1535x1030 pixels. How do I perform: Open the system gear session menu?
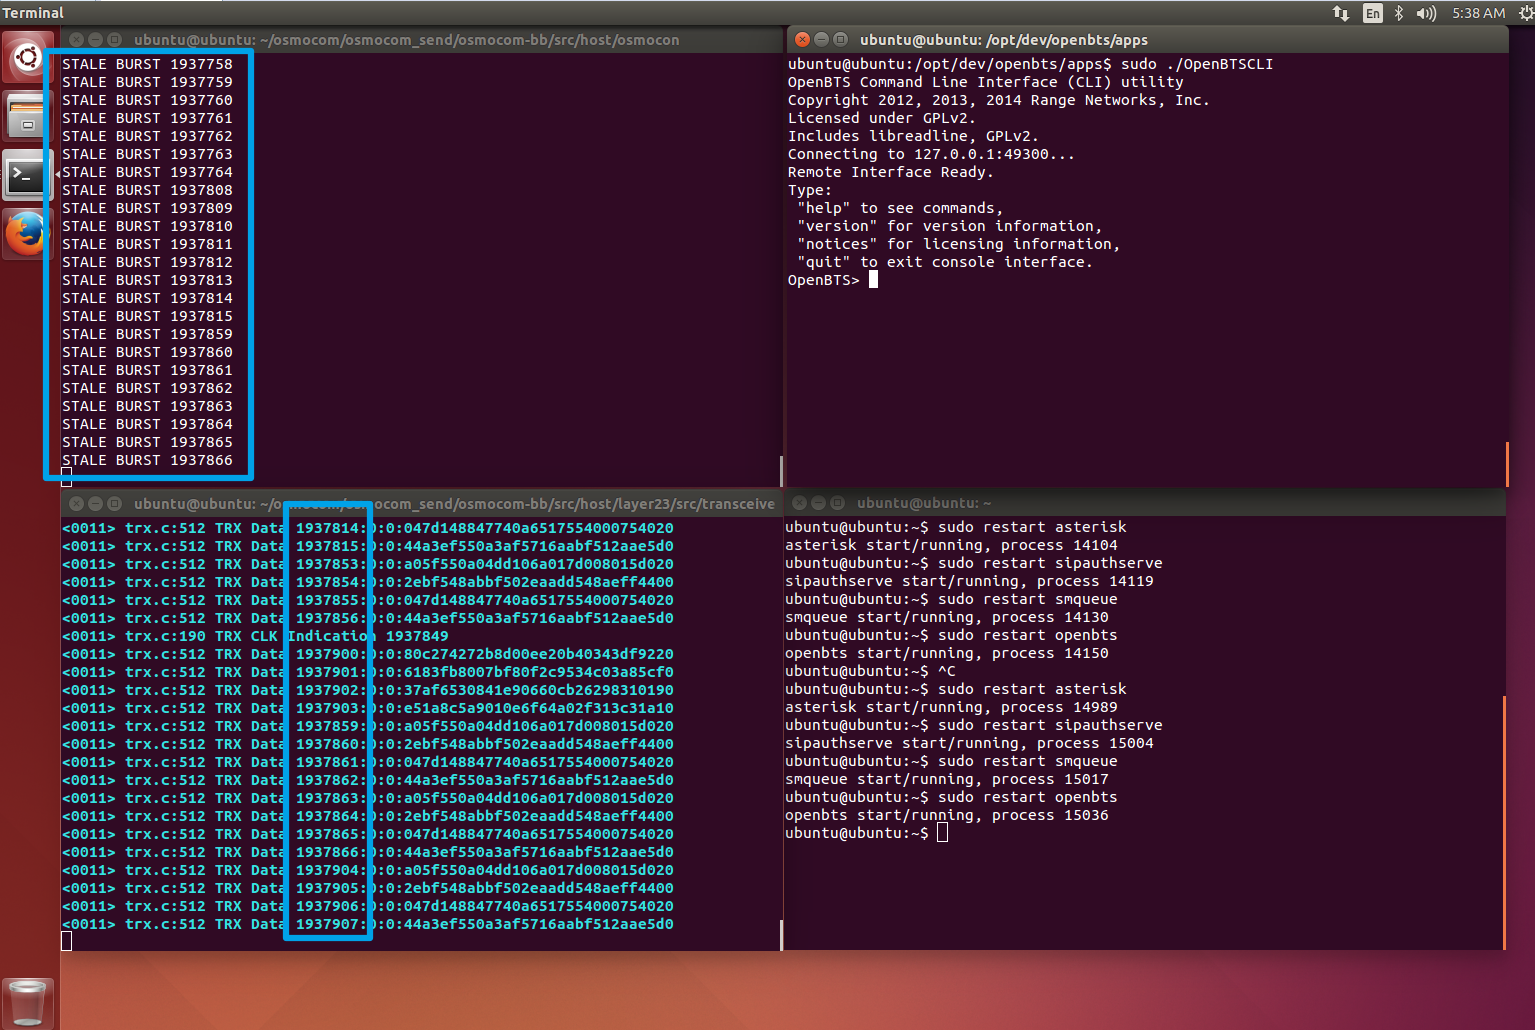[x=1525, y=13]
